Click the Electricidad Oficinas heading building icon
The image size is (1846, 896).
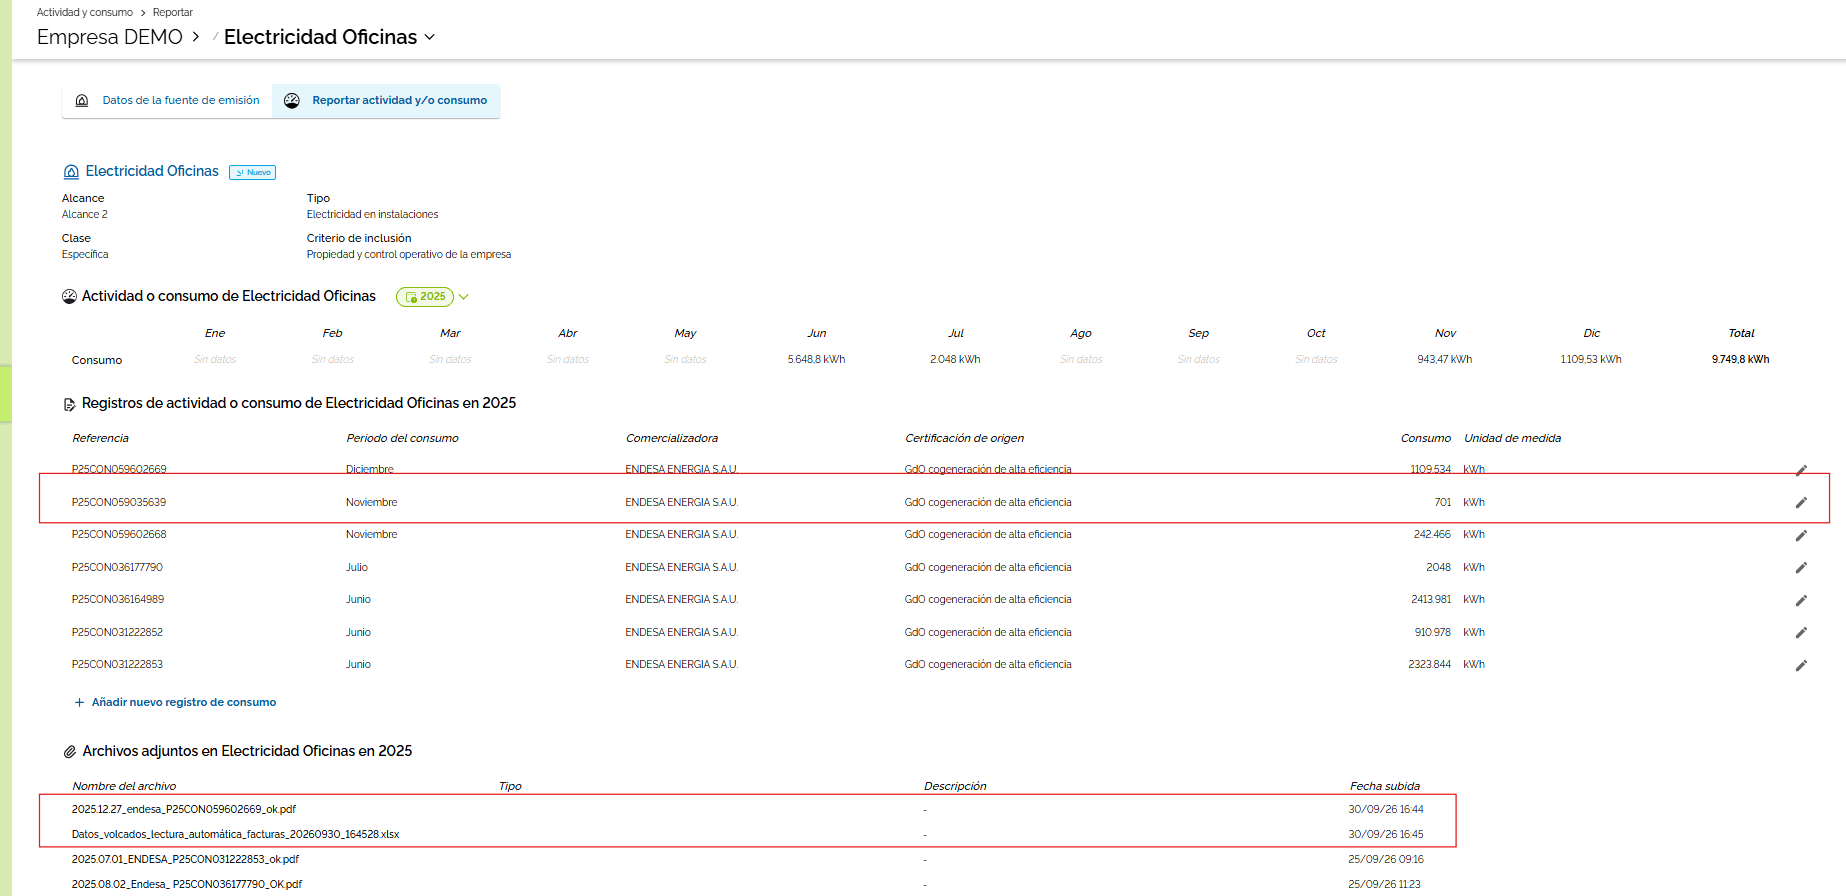pos(71,172)
